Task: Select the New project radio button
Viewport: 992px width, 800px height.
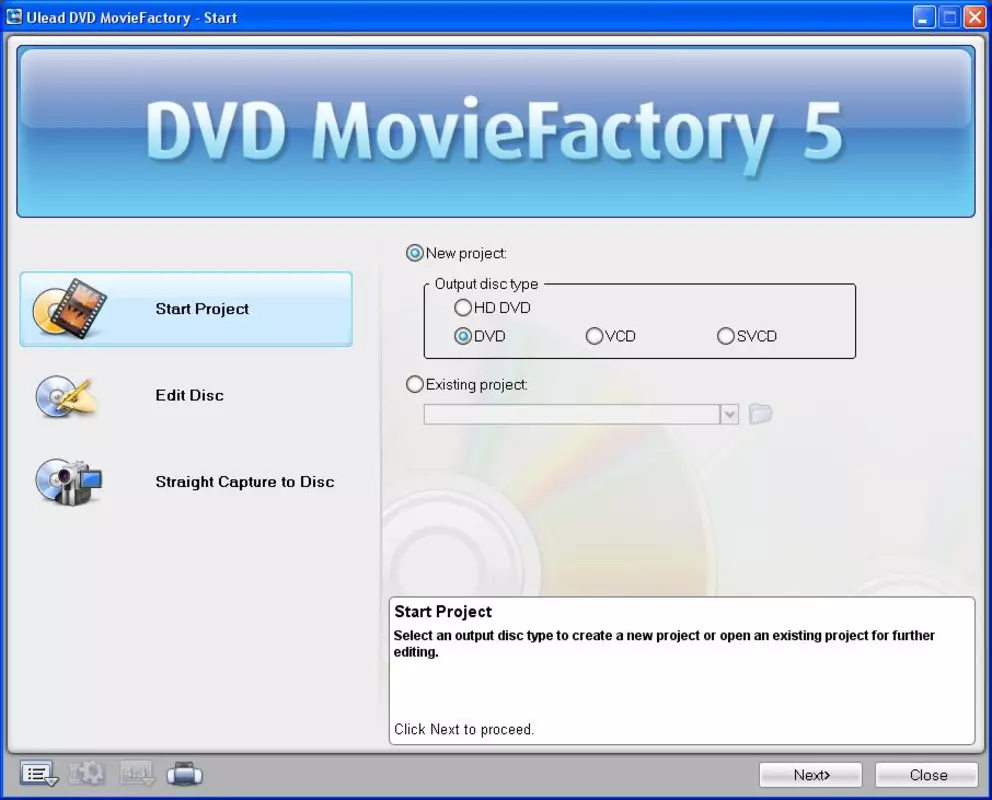Action: [x=414, y=254]
